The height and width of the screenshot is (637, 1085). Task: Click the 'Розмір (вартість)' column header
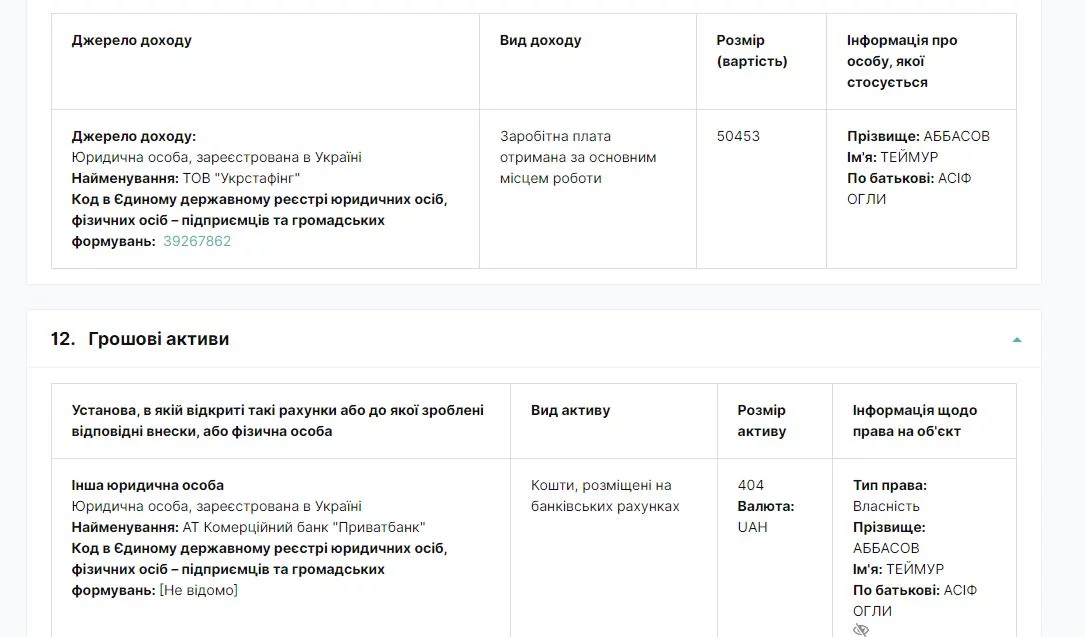(x=751, y=50)
